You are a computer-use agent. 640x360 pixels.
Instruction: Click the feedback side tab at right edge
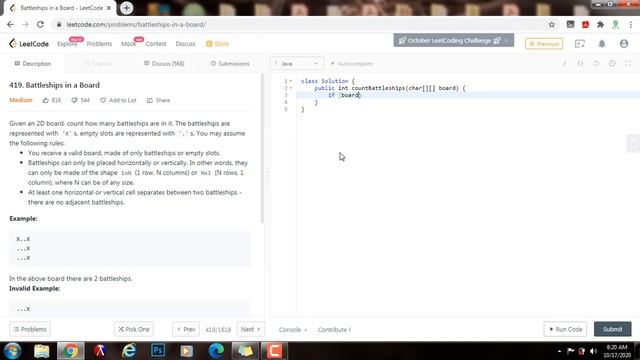pyautogui.click(x=634, y=144)
